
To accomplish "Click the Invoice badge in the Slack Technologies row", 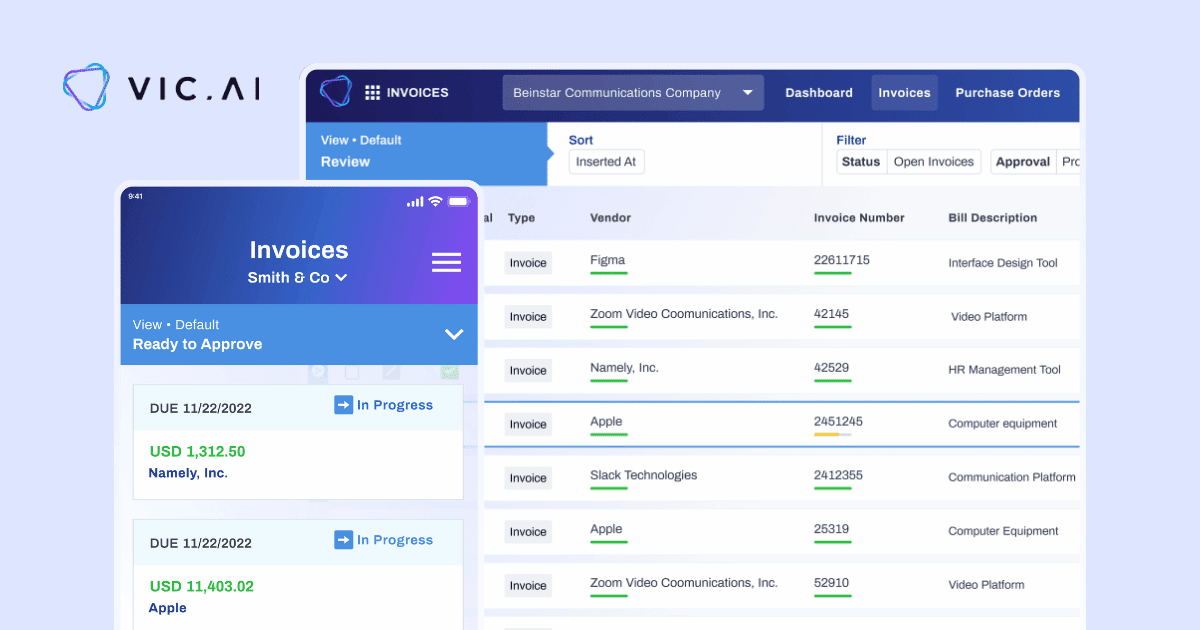I will 528,478.
